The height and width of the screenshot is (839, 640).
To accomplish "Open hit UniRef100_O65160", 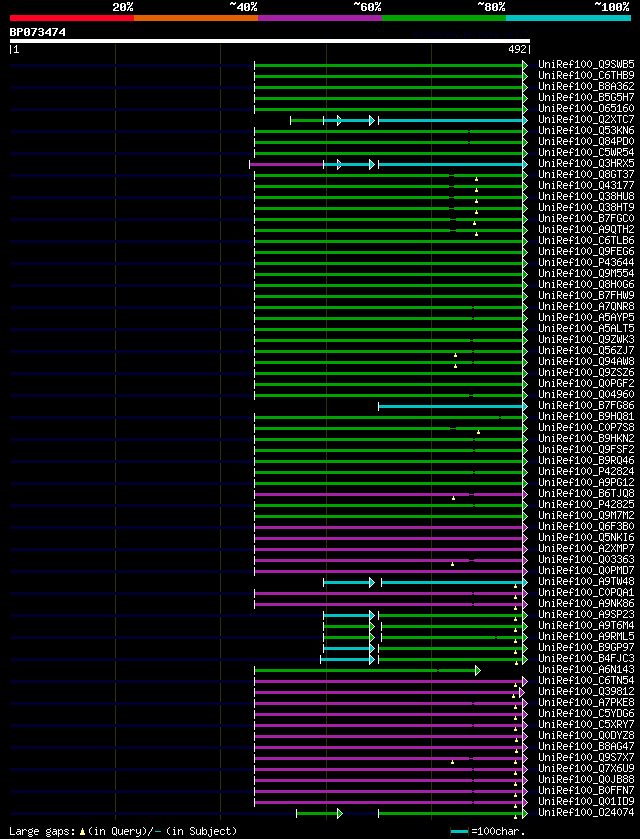I will [586, 109].
